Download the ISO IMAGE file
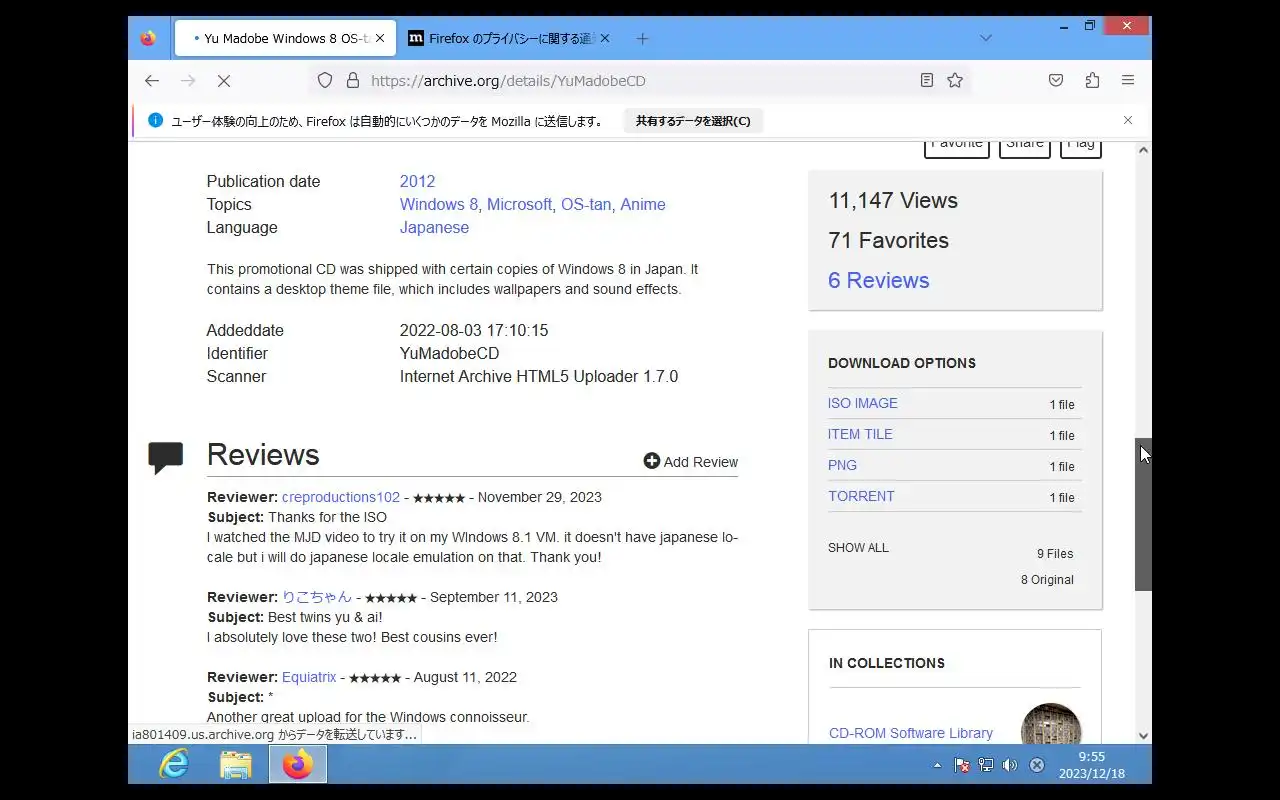 point(863,403)
